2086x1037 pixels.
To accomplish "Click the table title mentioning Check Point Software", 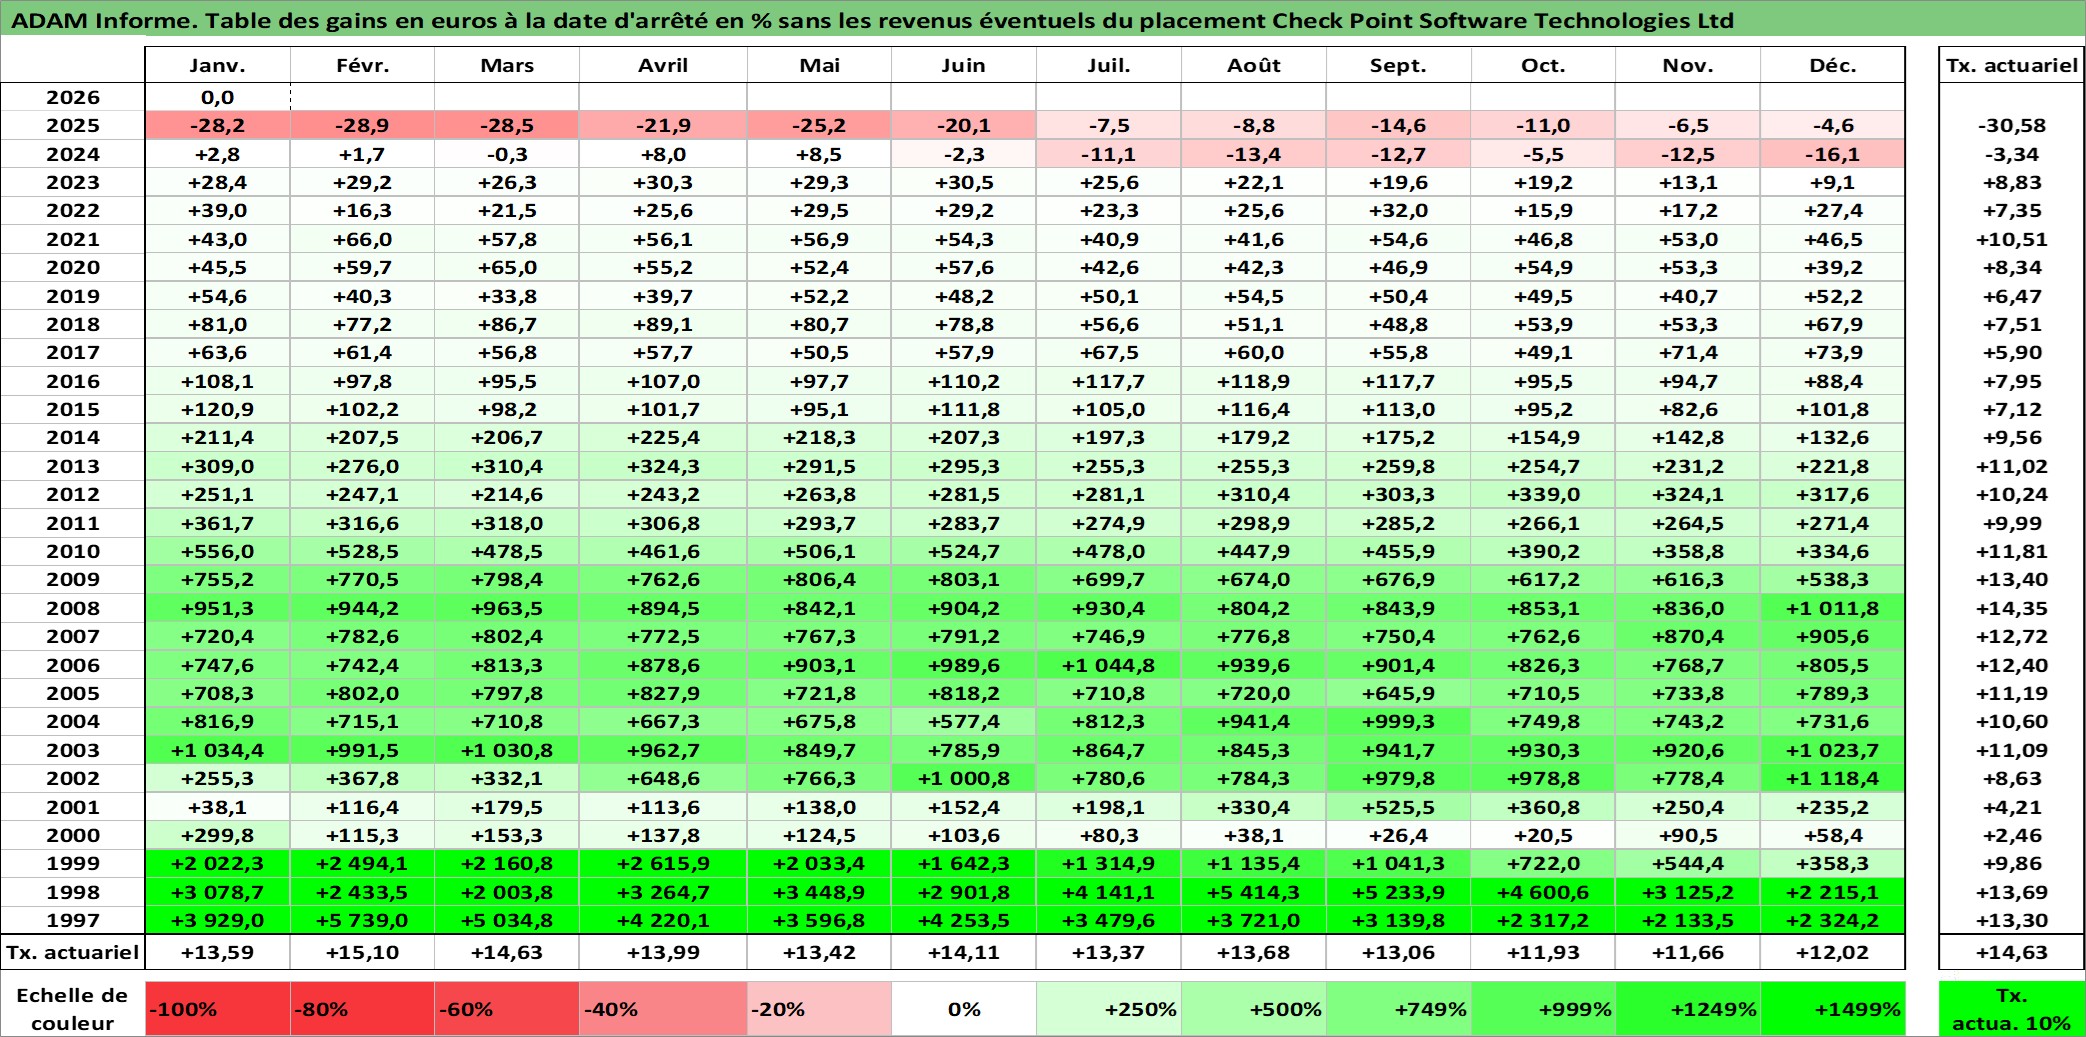I will point(872,20).
